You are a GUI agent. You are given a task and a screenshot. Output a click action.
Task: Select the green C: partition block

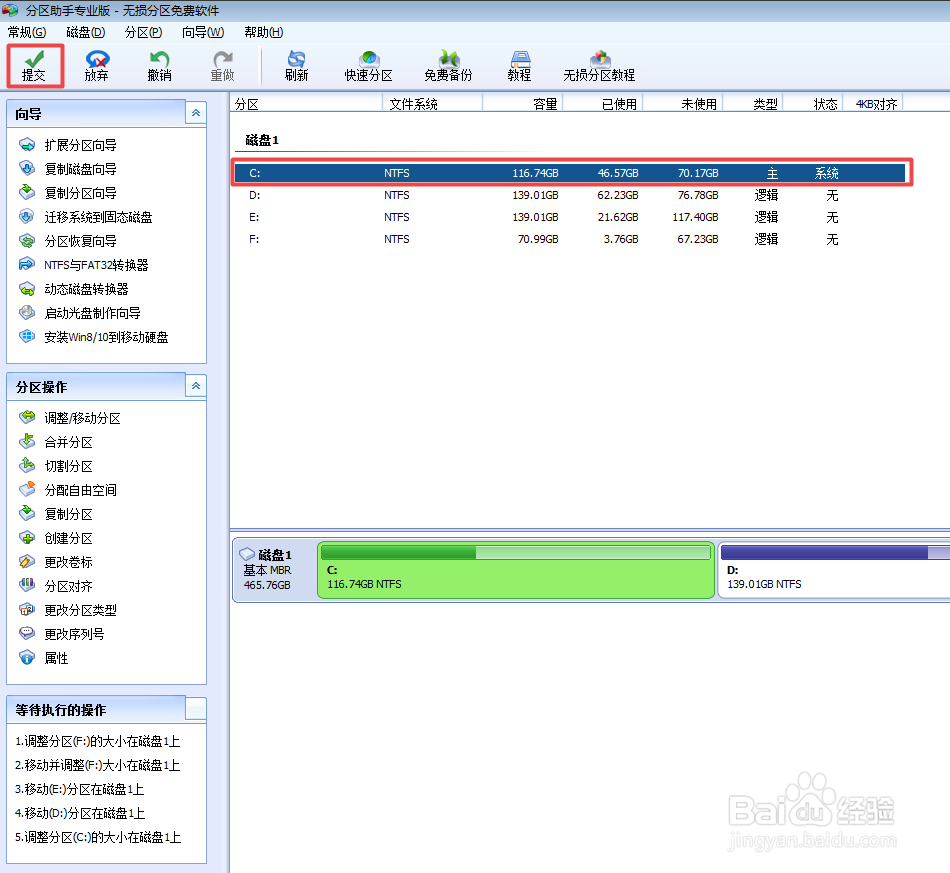(x=516, y=570)
